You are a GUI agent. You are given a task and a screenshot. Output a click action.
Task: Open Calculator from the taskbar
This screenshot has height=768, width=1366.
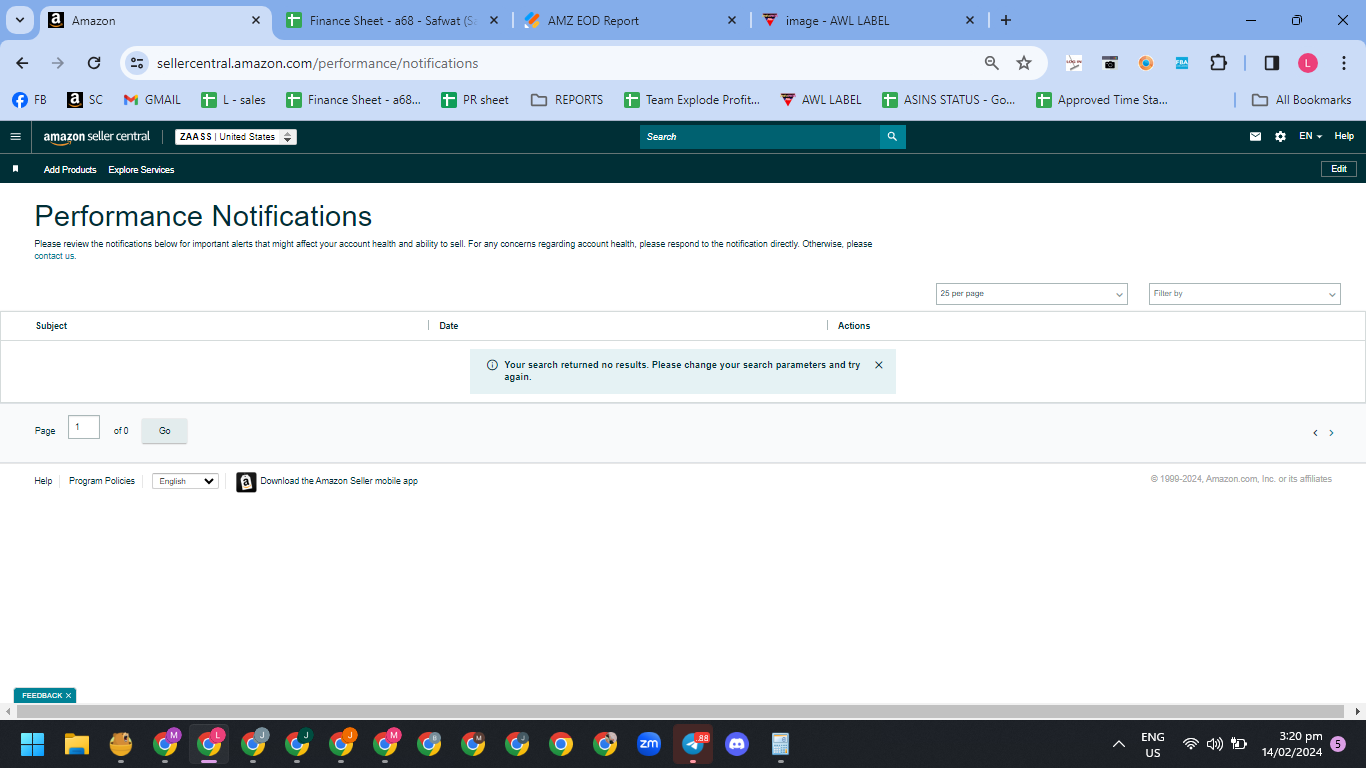[x=781, y=744]
